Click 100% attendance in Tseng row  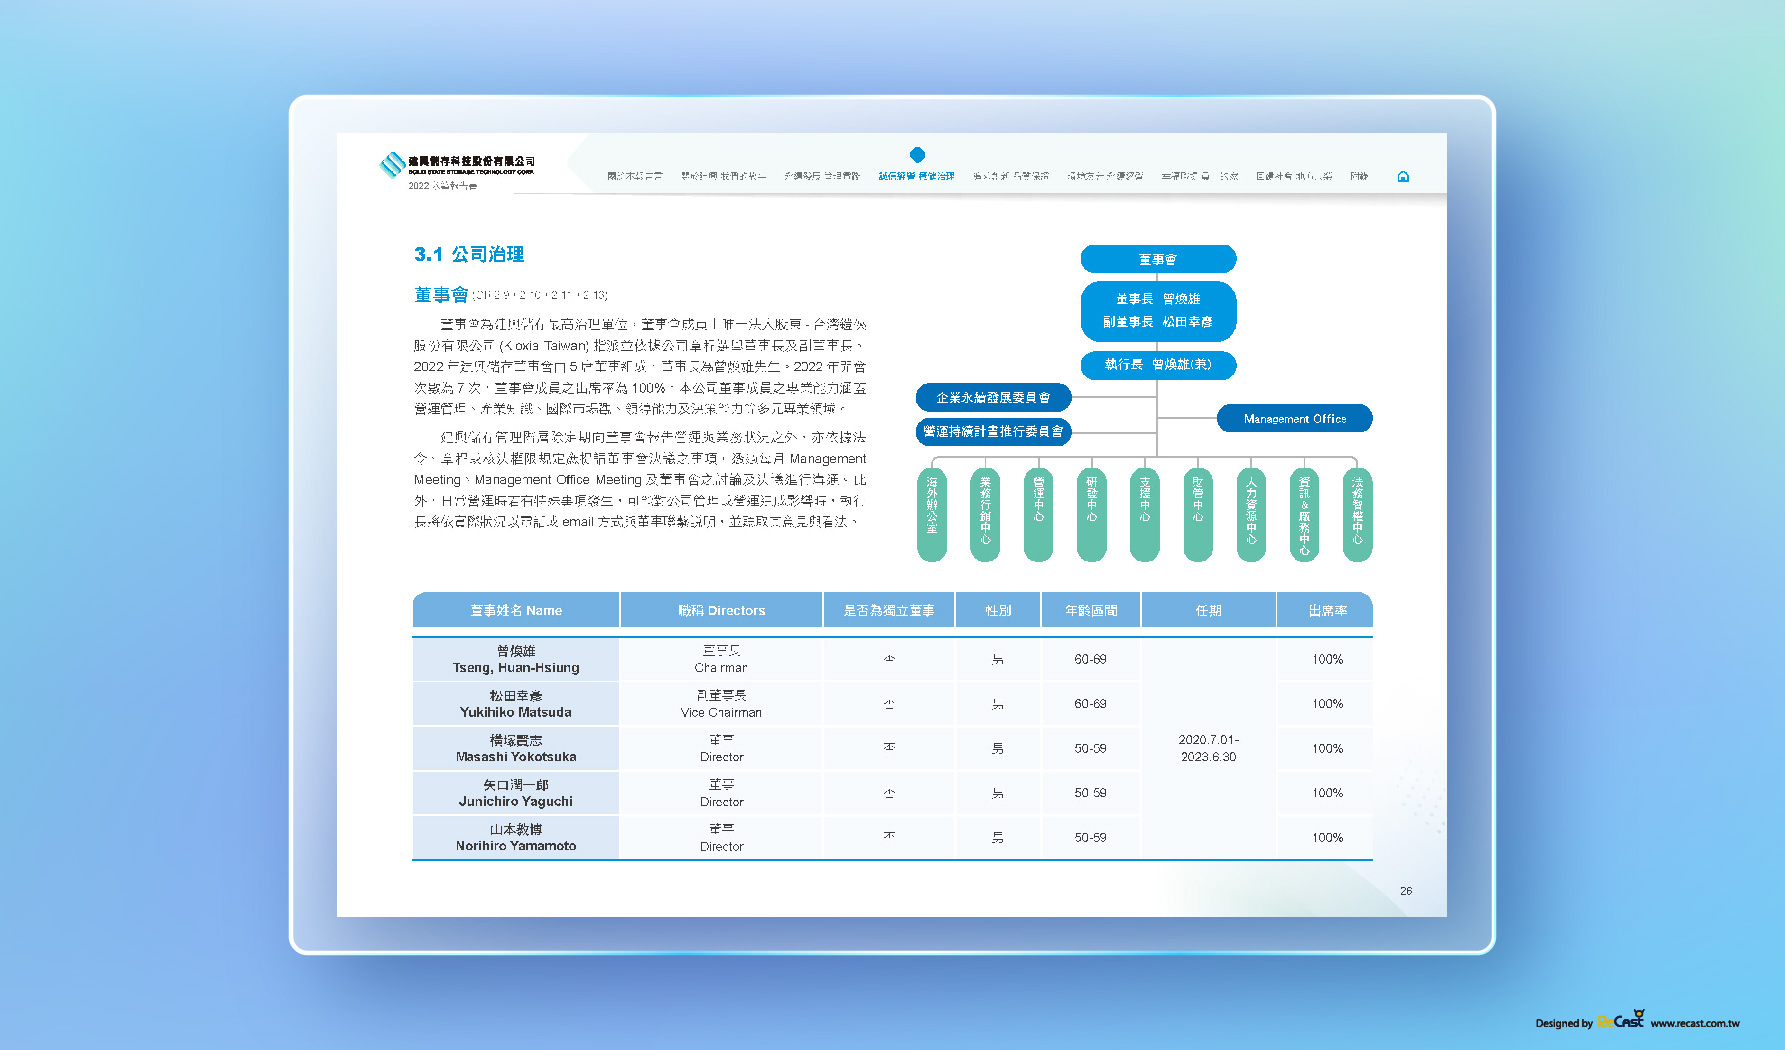1327,659
